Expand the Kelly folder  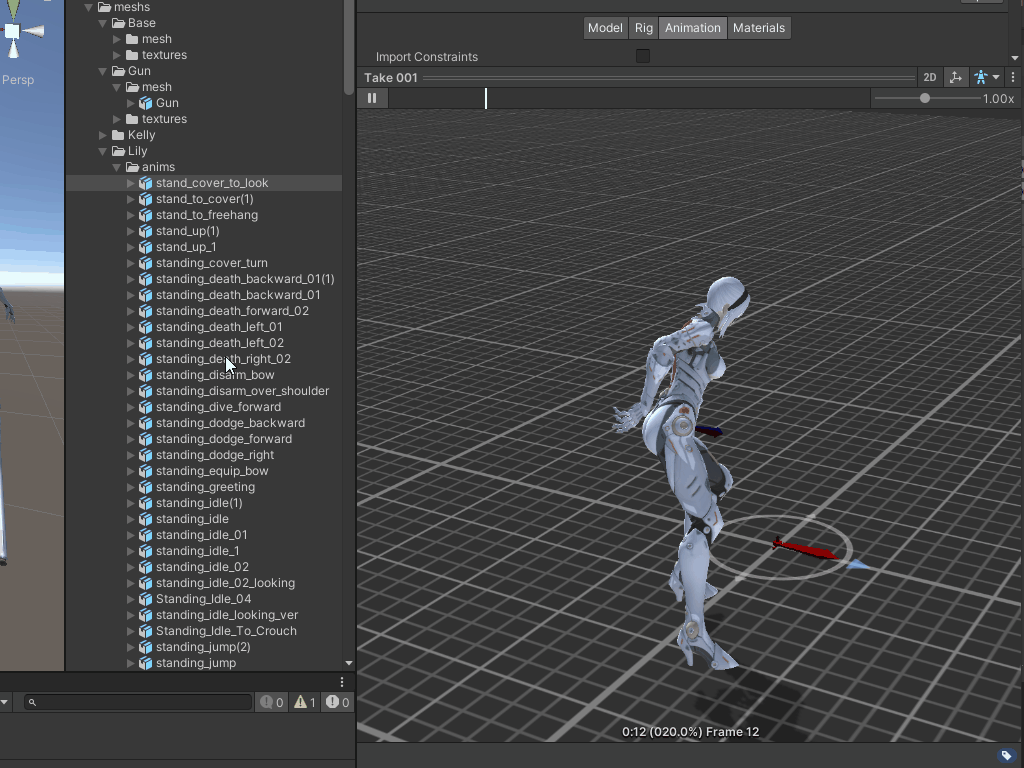pyautogui.click(x=103, y=135)
